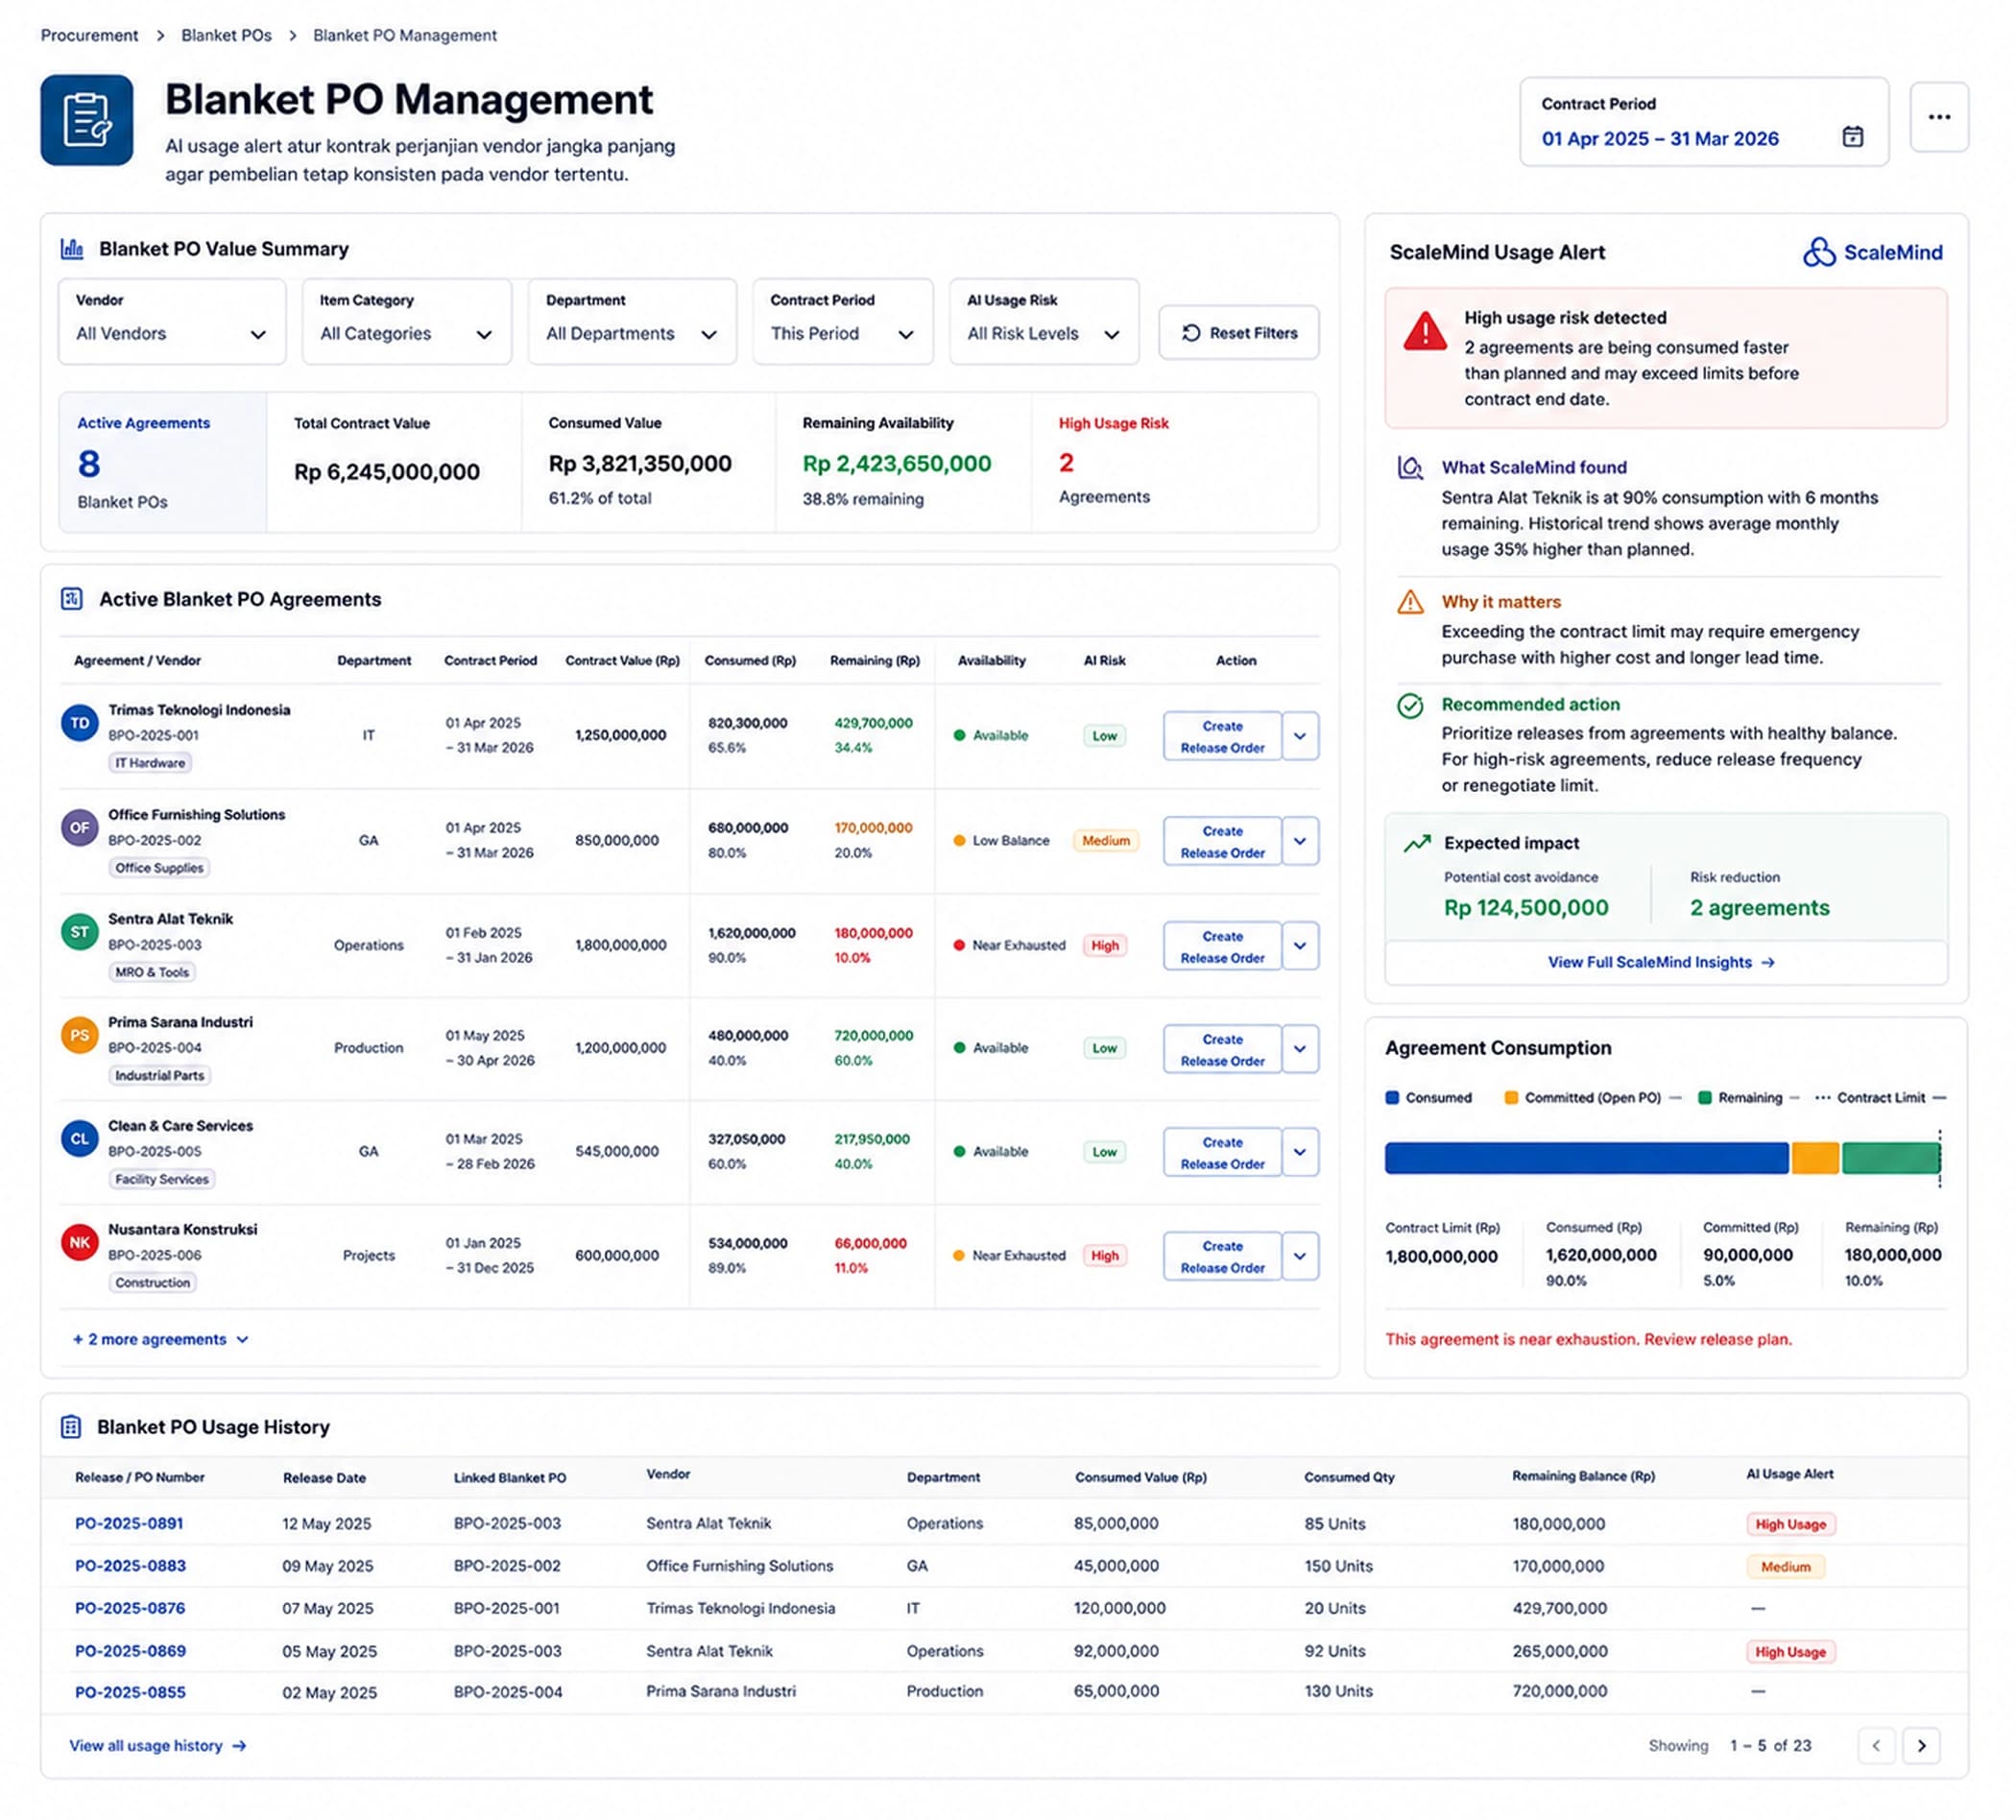Image resolution: width=2016 pixels, height=1820 pixels.
Task: Click the Active Blanket PO Agreements section icon
Action: point(72,599)
